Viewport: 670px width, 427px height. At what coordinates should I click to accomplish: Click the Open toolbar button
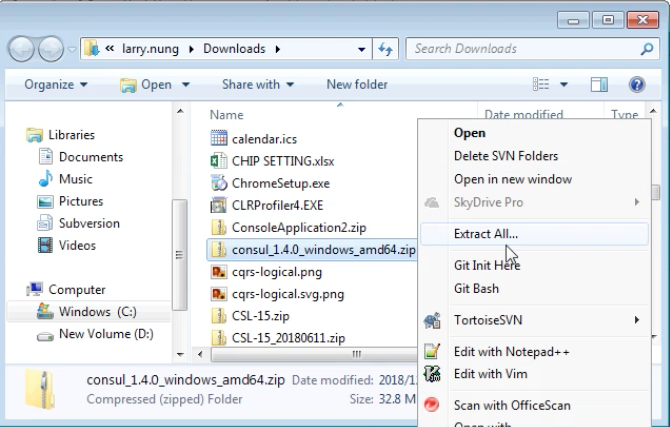146,85
